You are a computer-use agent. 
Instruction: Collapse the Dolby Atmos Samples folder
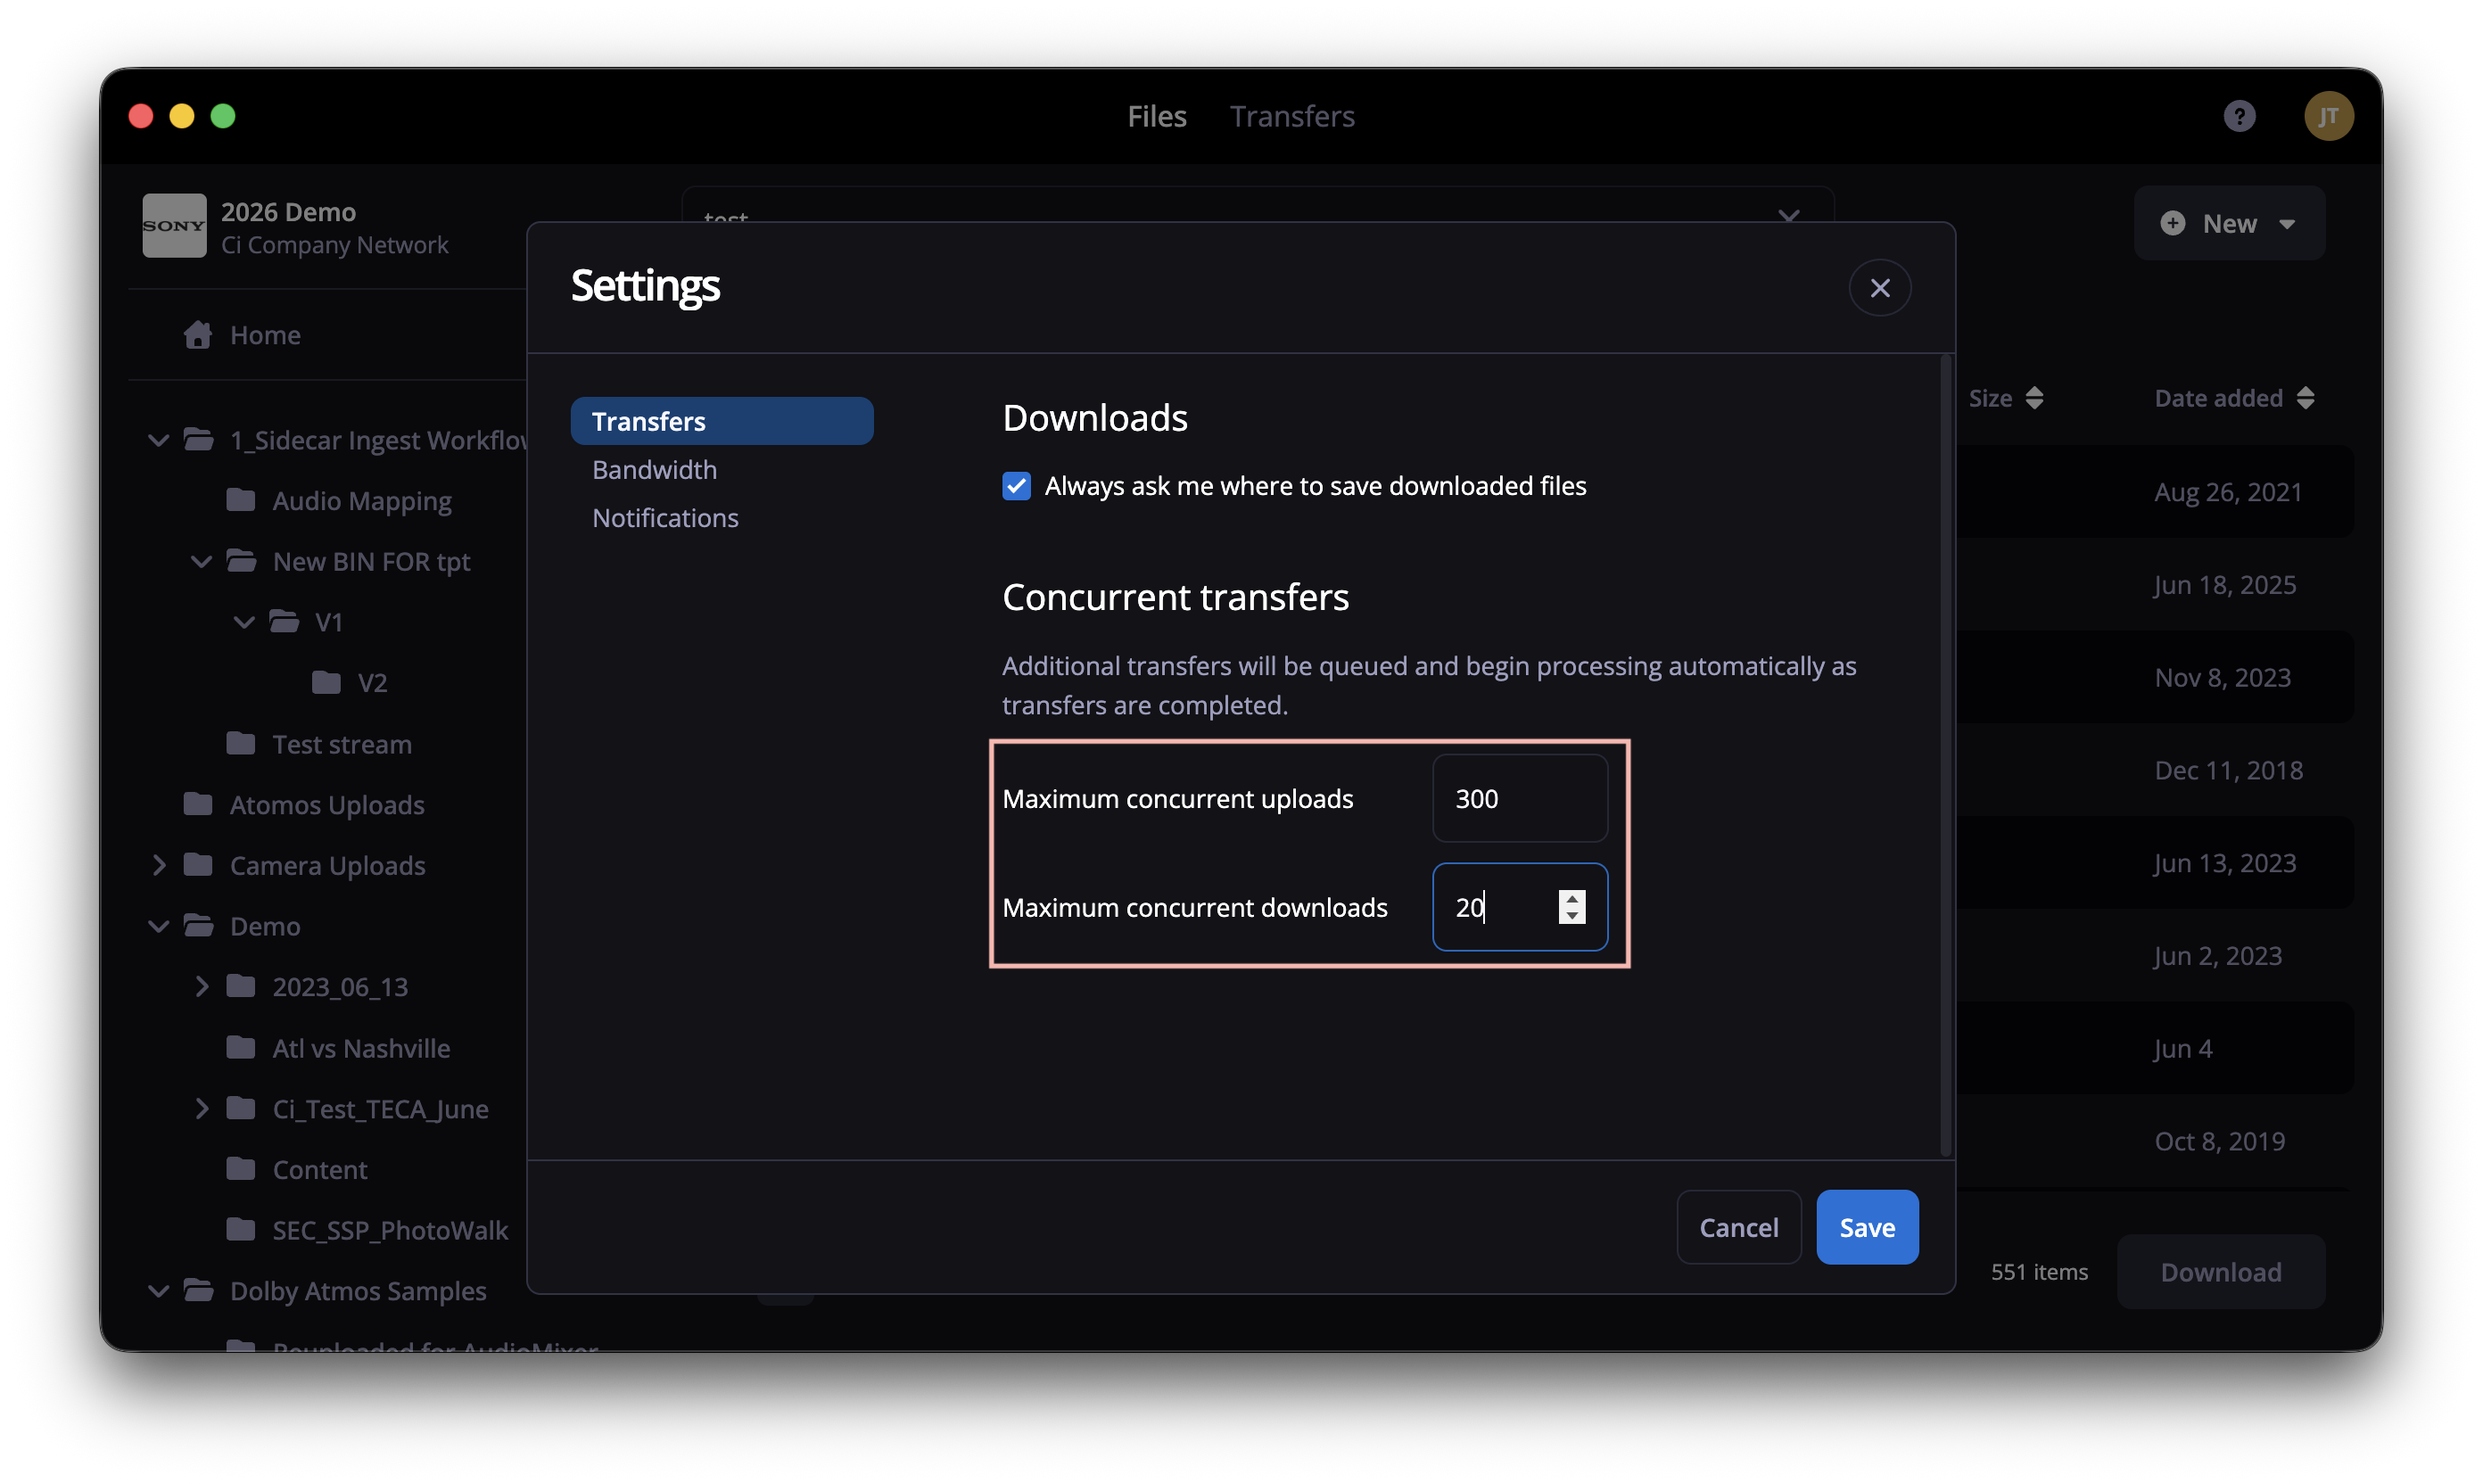158,1290
